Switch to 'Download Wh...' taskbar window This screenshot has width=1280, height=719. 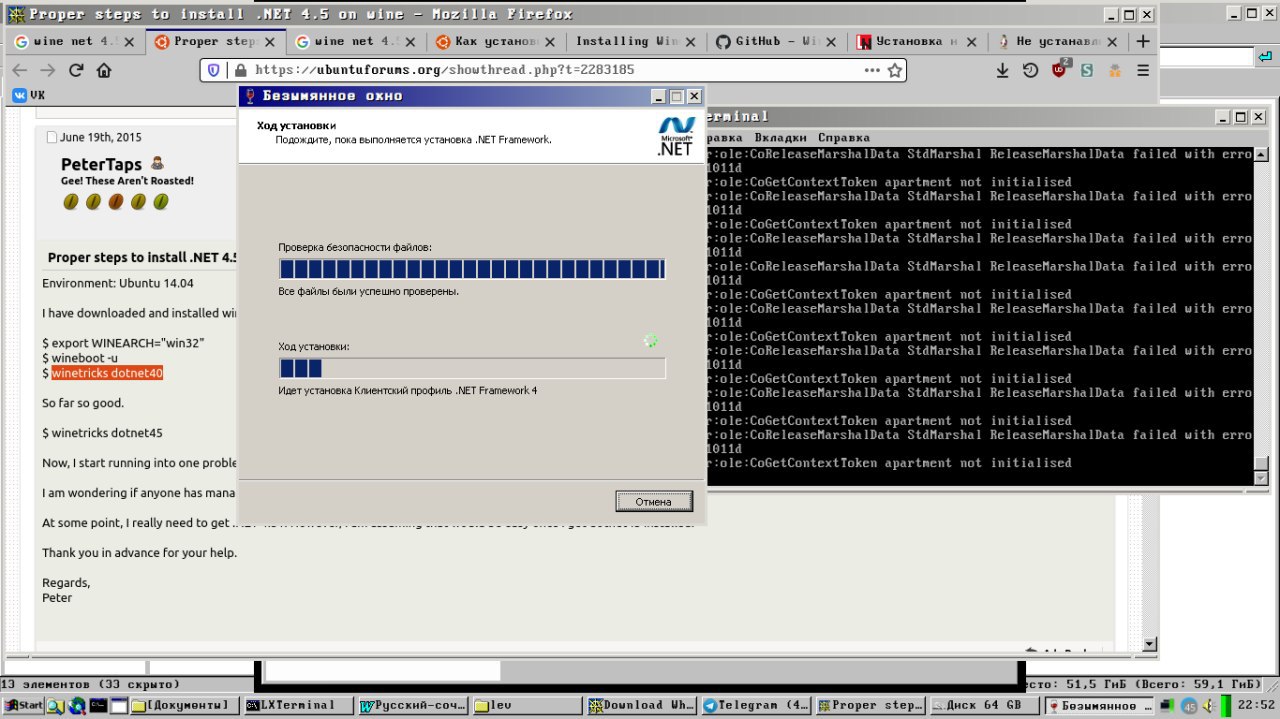coord(641,705)
